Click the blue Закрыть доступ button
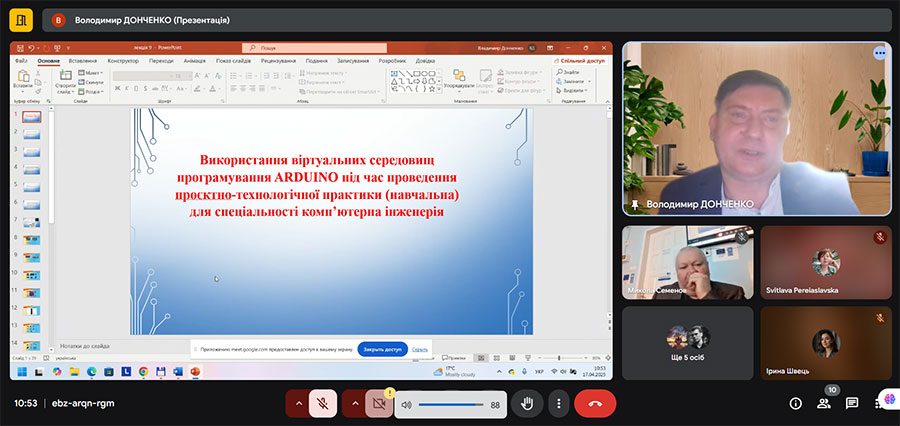The height and width of the screenshot is (426, 900). click(x=381, y=349)
